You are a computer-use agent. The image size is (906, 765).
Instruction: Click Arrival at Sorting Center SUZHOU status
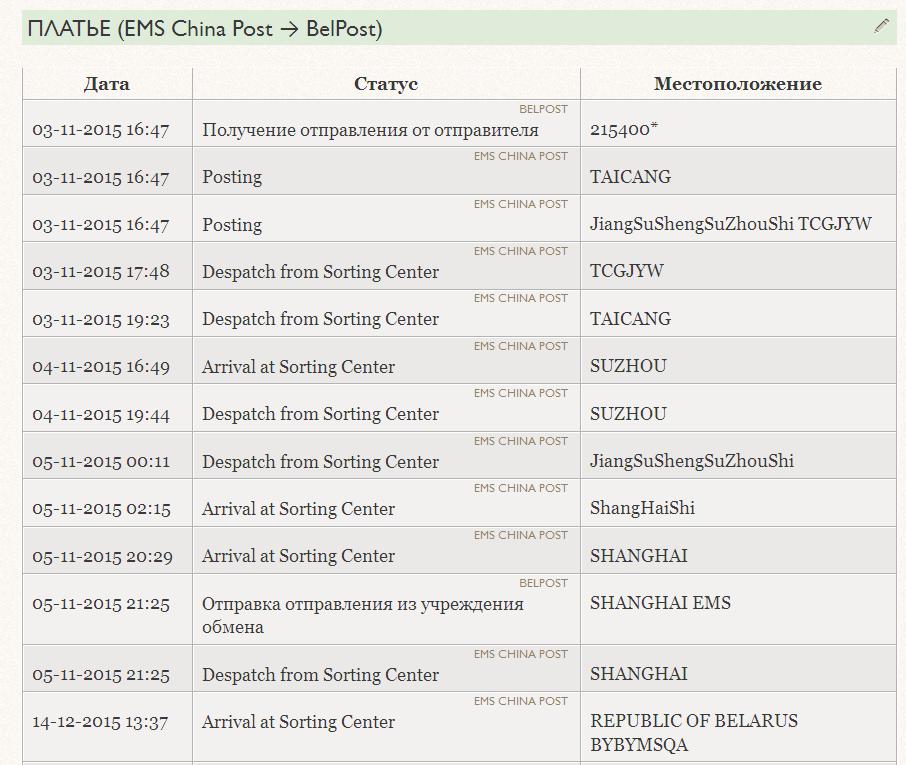point(298,367)
